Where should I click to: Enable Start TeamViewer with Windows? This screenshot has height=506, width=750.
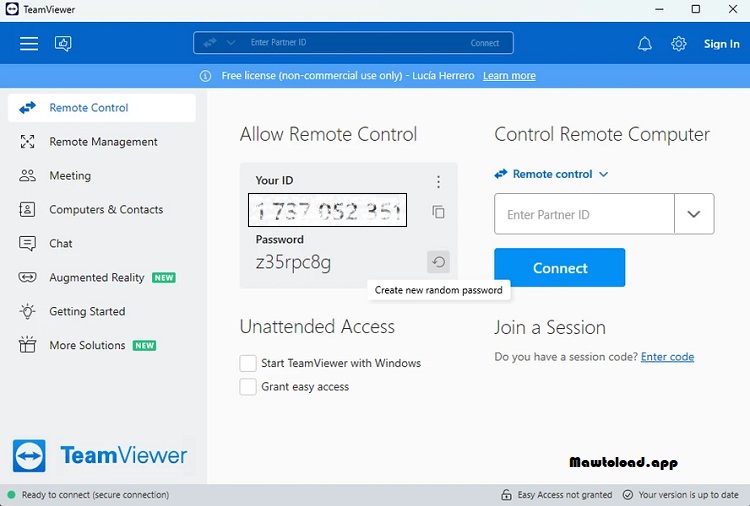pyautogui.click(x=248, y=363)
